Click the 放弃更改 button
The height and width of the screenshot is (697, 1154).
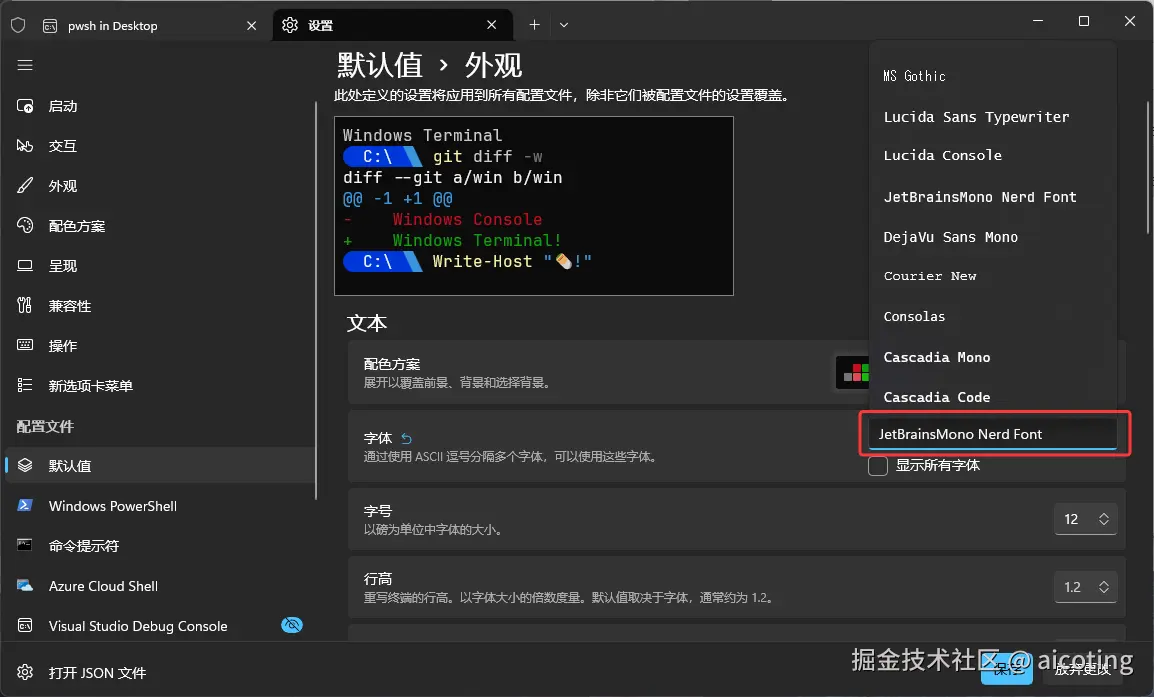pyautogui.click(x=1082, y=669)
